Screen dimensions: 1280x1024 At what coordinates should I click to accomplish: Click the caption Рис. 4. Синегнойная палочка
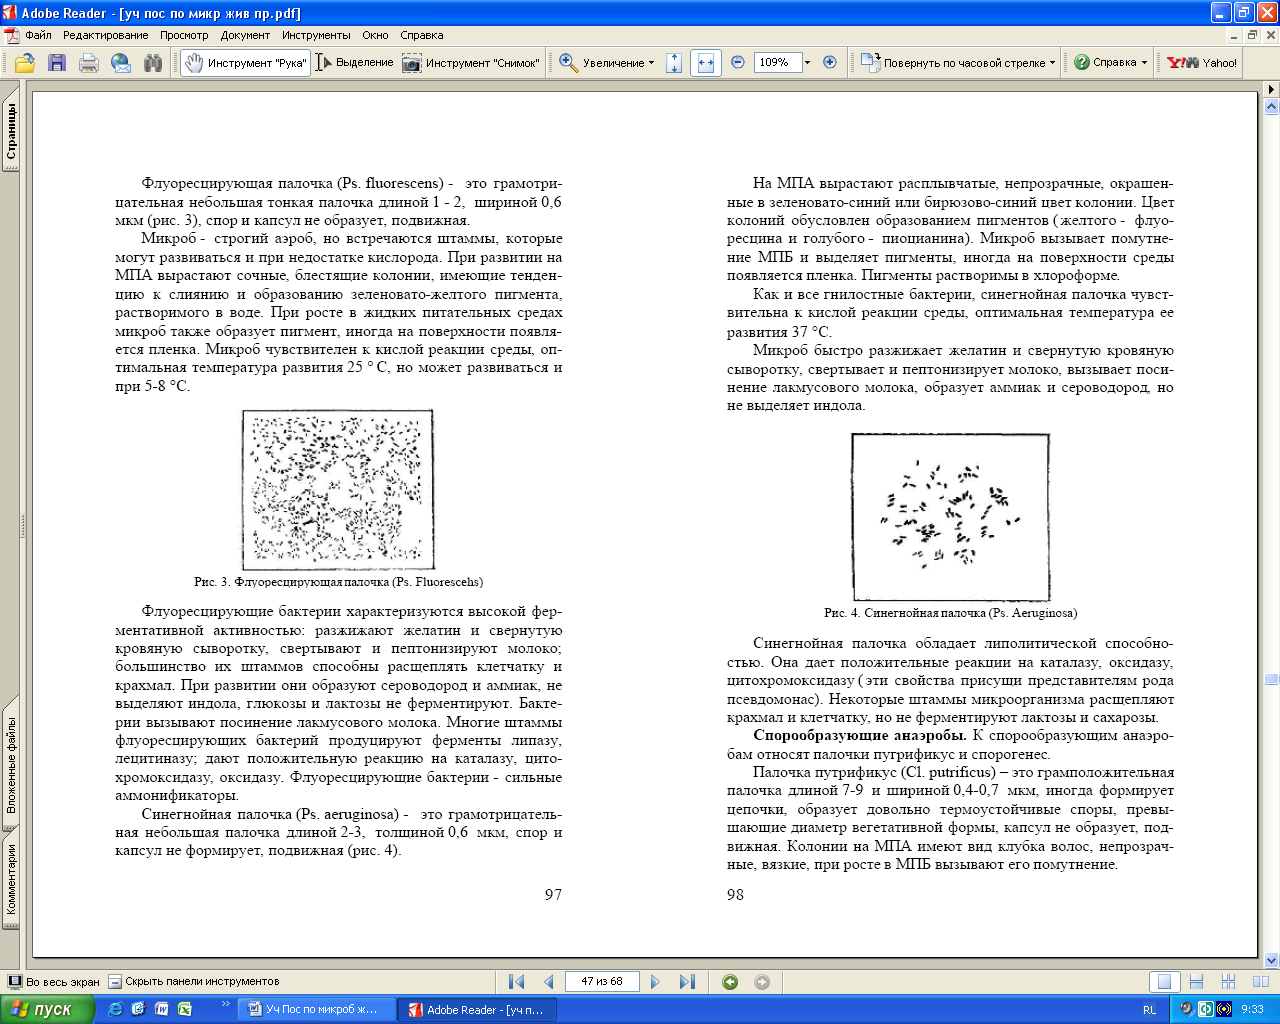[x=951, y=612]
